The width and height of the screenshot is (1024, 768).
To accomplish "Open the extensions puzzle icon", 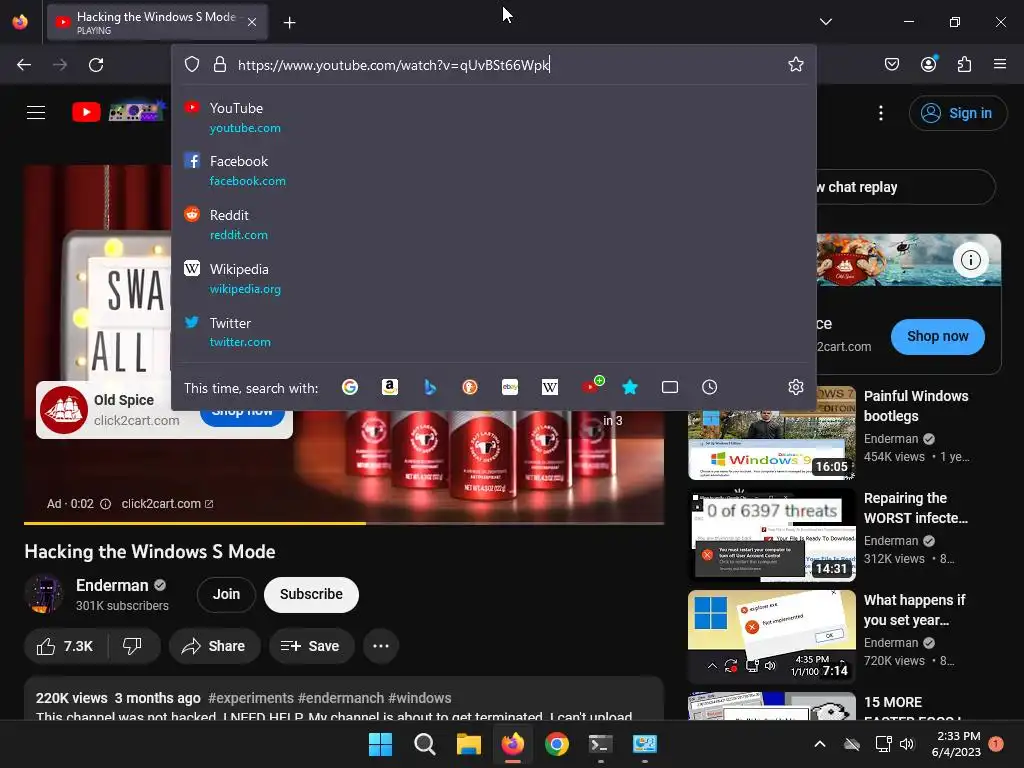I will point(965,64).
